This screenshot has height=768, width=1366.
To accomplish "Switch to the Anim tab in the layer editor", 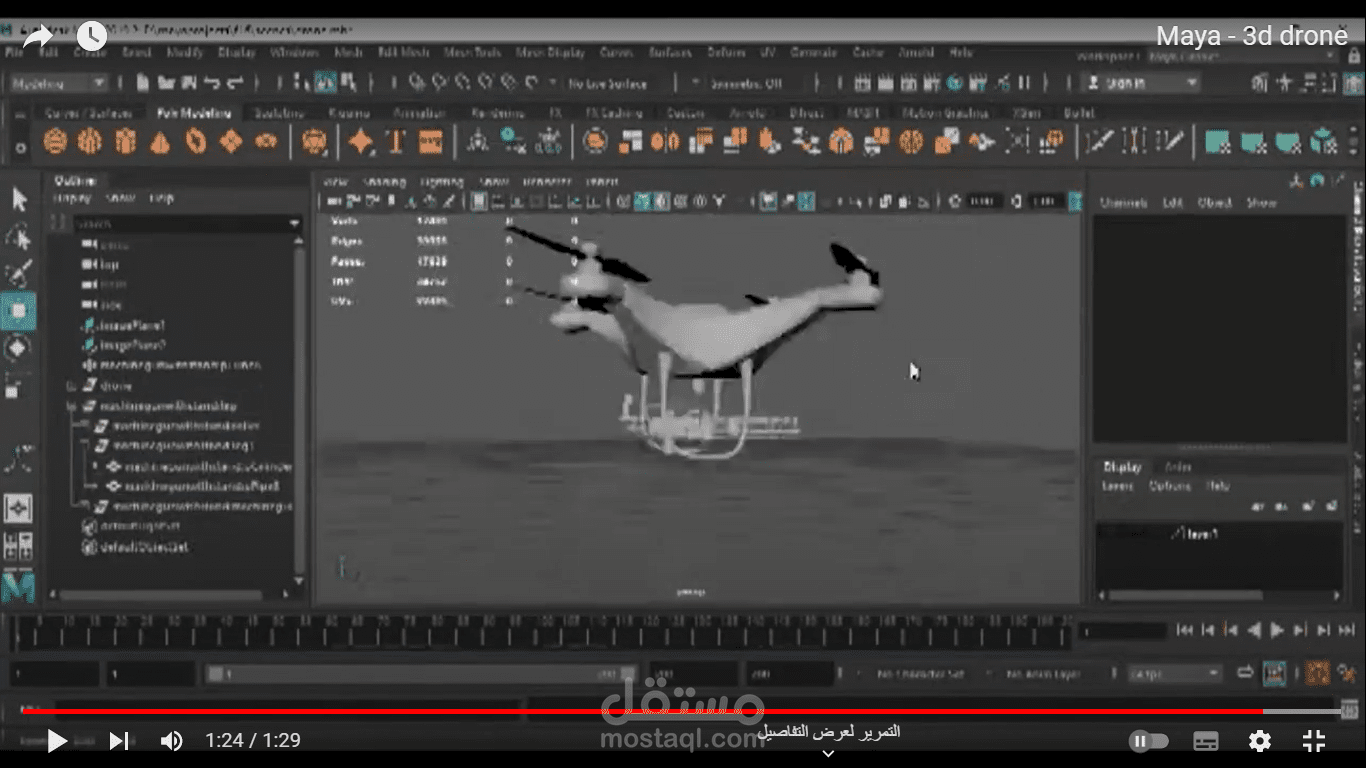I will pos(1177,467).
